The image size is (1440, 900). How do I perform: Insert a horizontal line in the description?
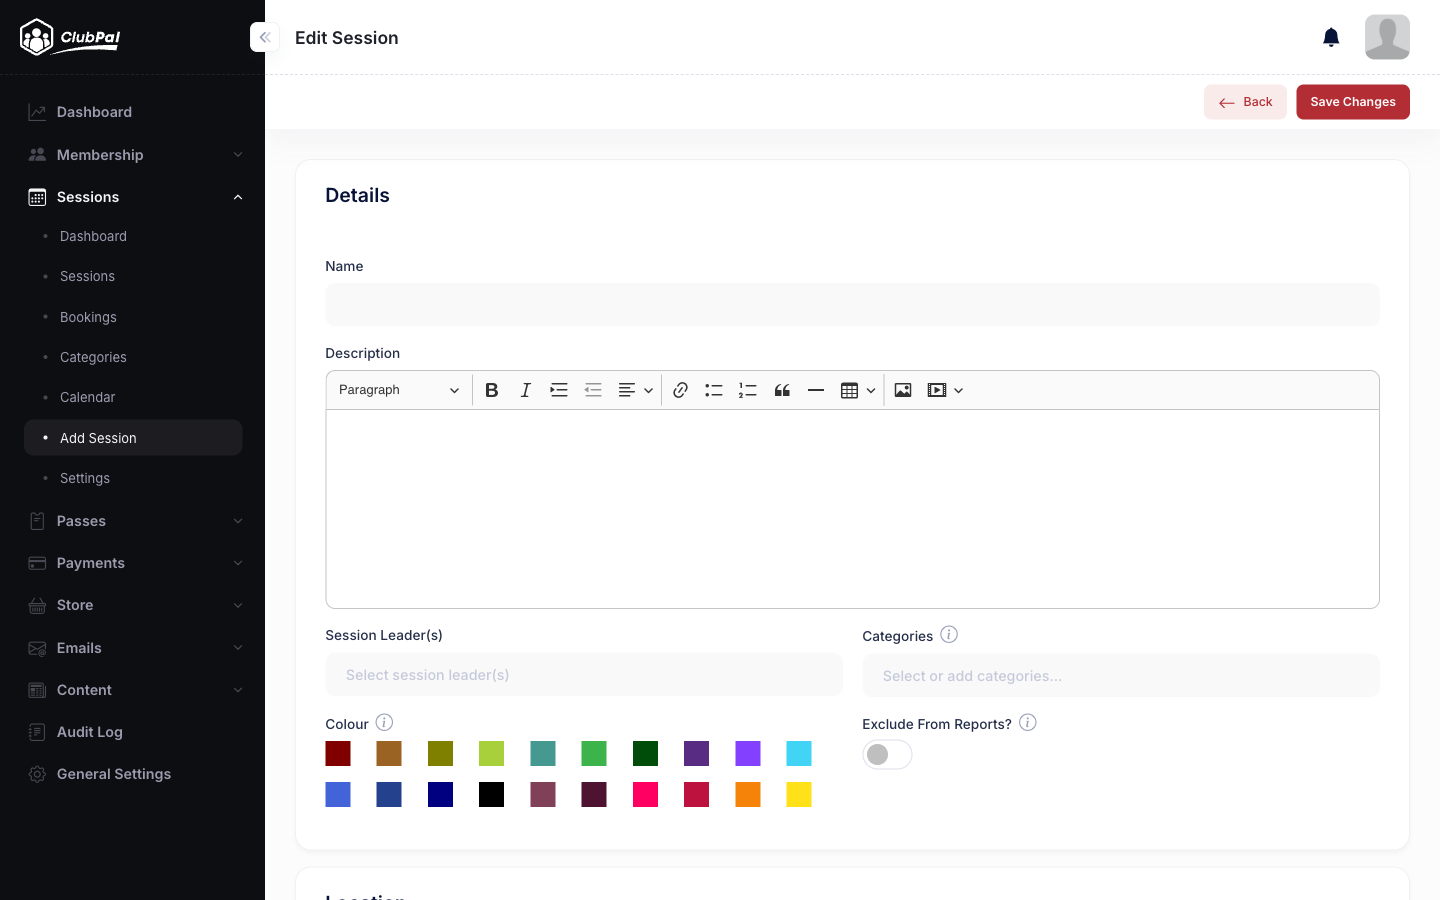pos(816,390)
